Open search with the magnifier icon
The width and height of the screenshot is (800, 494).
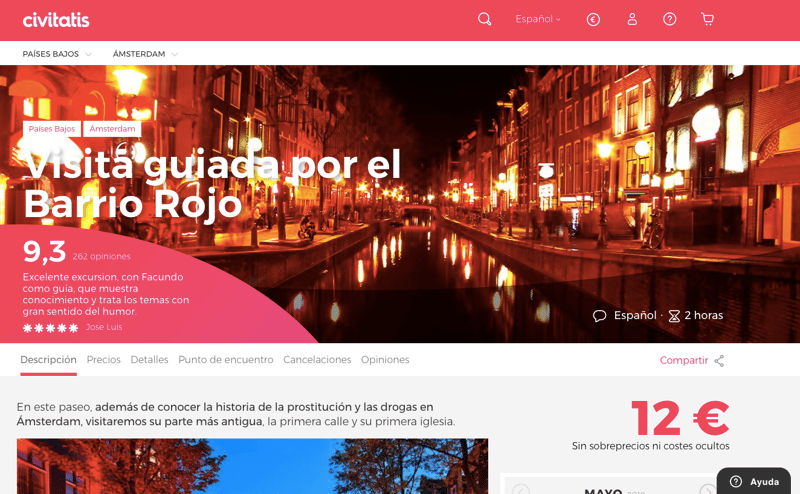click(x=484, y=19)
